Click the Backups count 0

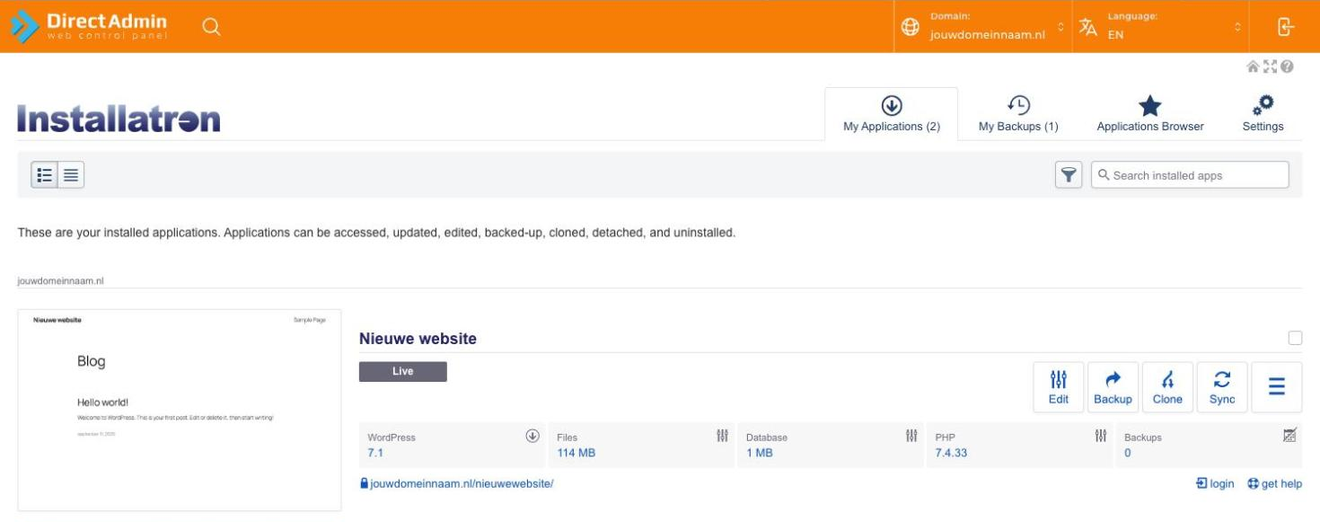coord(1127,453)
